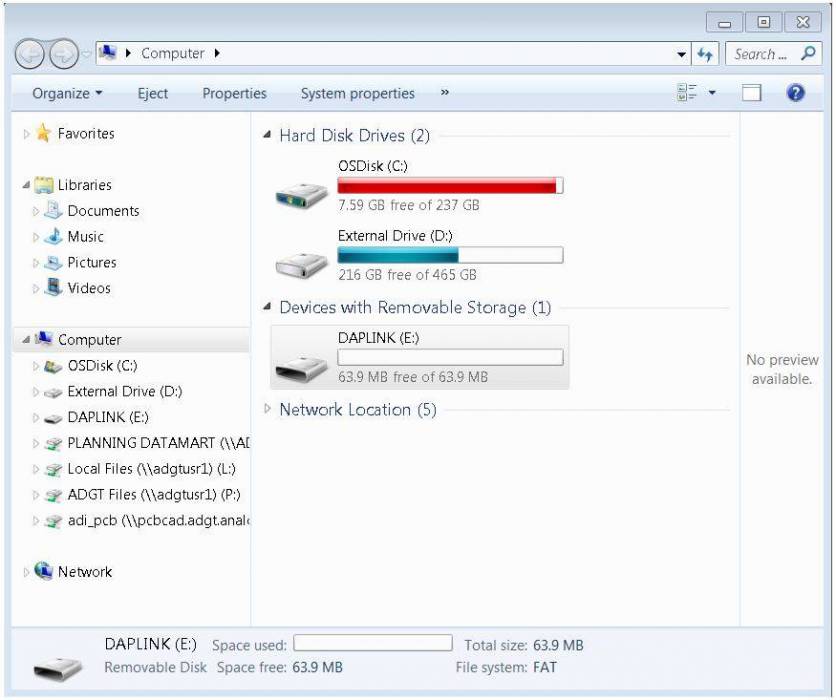Screen dimensions: 836x700
Task: Click the computer icon in address bar
Action: 108,53
